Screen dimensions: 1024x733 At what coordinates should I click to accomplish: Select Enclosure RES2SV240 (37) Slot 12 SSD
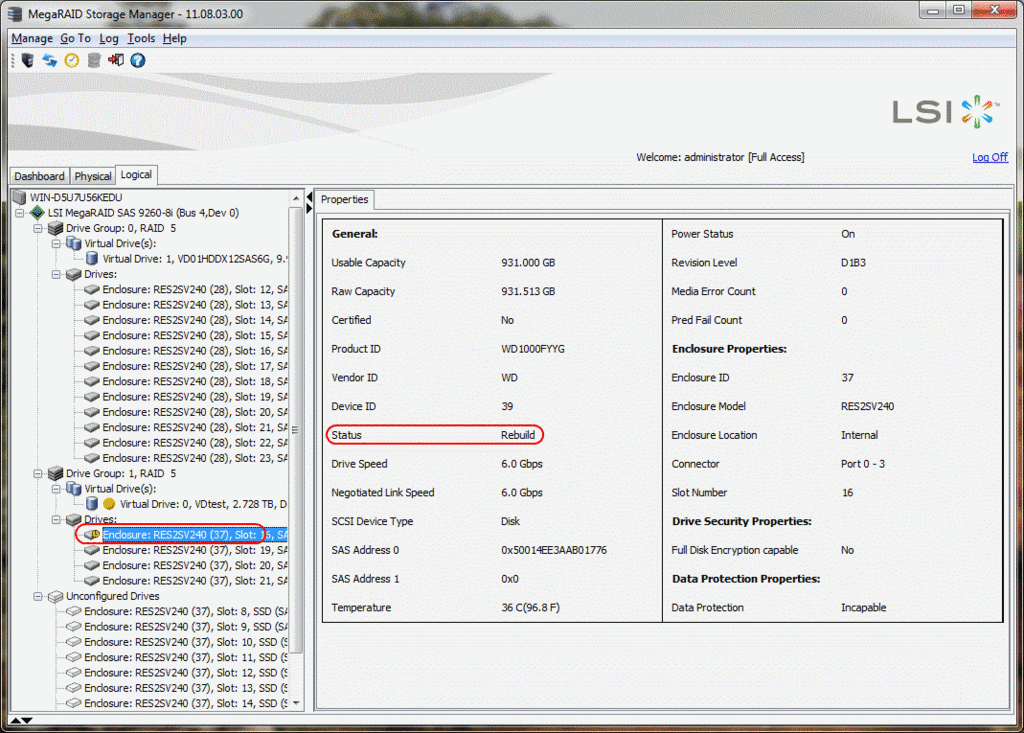pyautogui.click(x=185, y=673)
